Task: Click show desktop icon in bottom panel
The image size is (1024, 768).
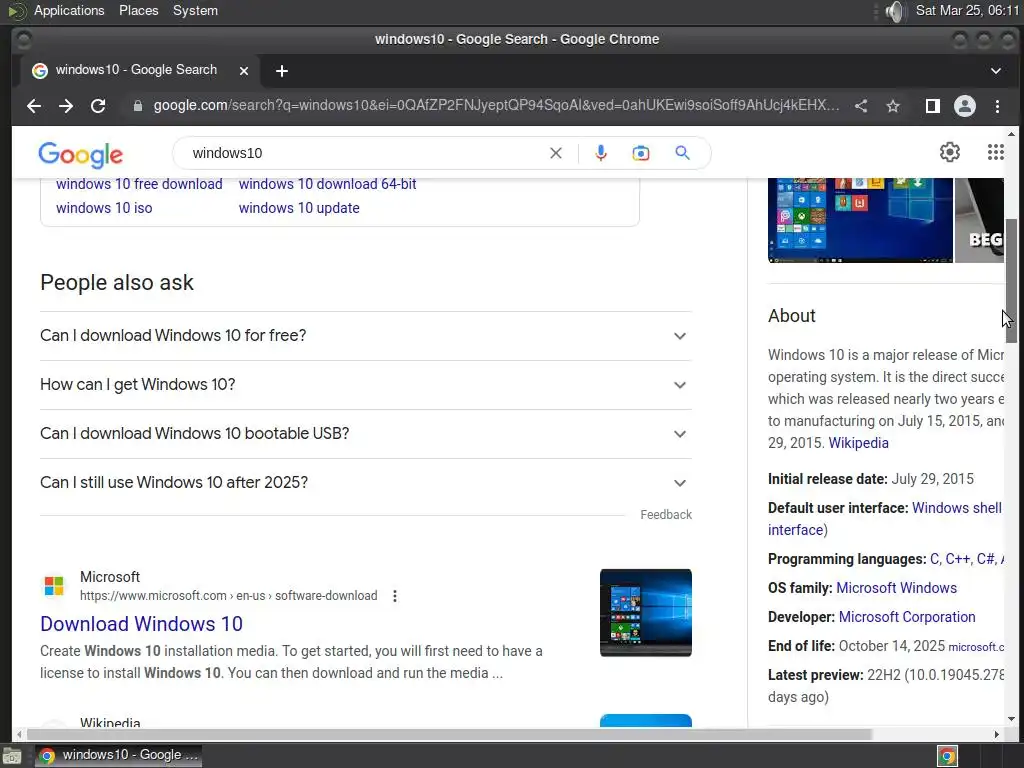Action: (x=12, y=756)
